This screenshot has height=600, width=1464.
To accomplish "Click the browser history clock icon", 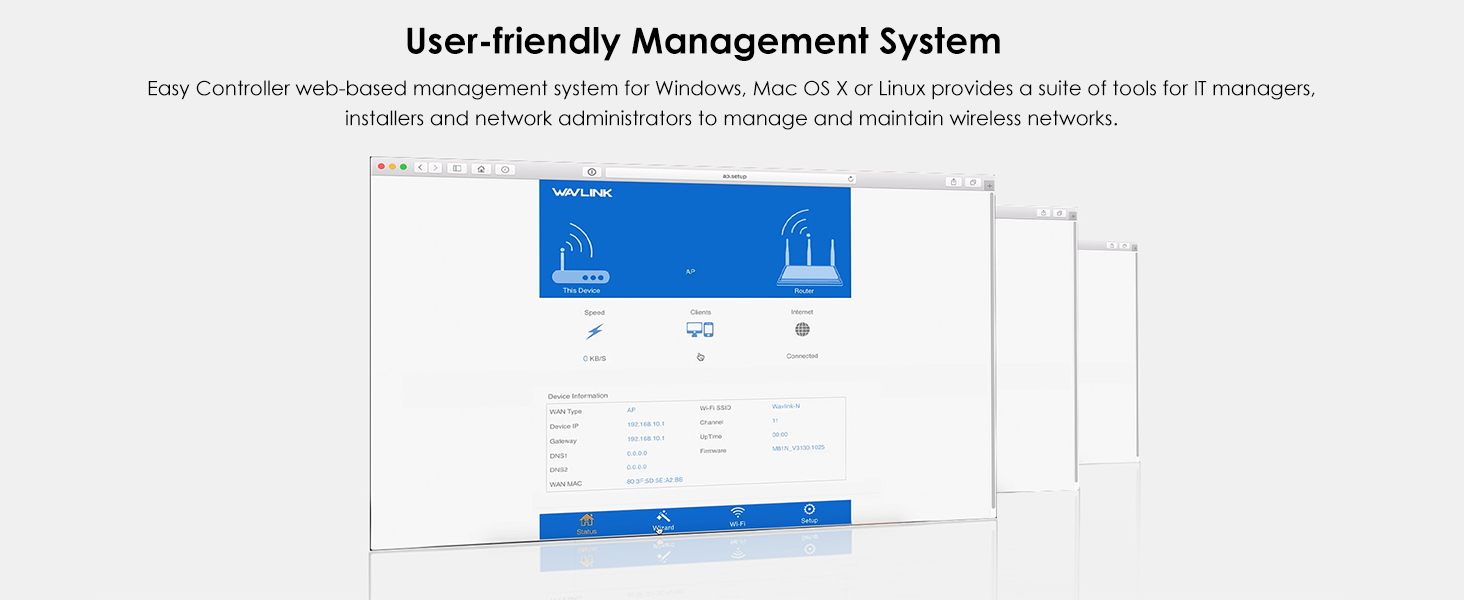I will pyautogui.click(x=505, y=170).
